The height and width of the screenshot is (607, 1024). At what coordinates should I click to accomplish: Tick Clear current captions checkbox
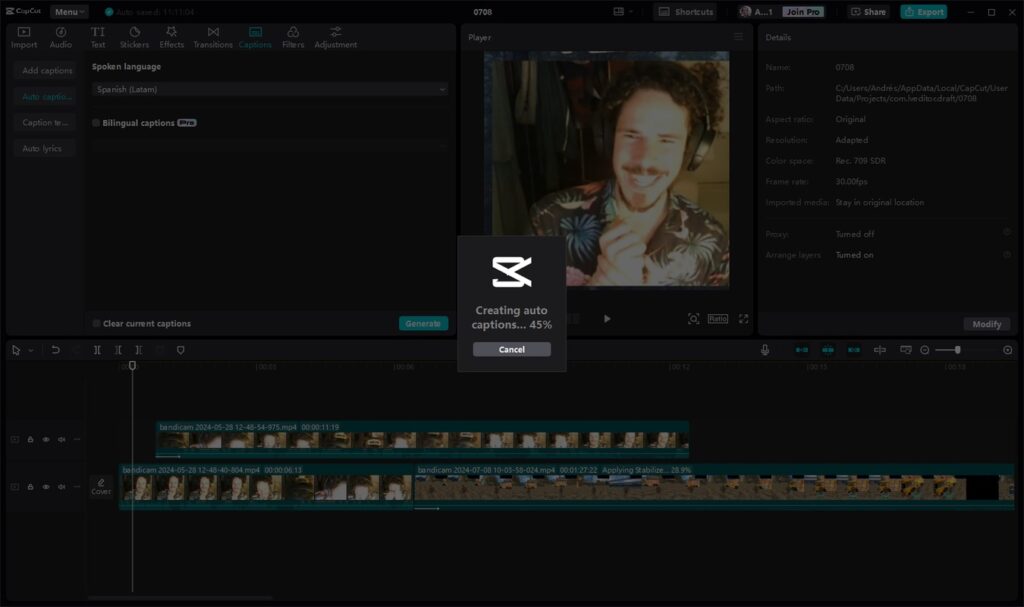97,323
